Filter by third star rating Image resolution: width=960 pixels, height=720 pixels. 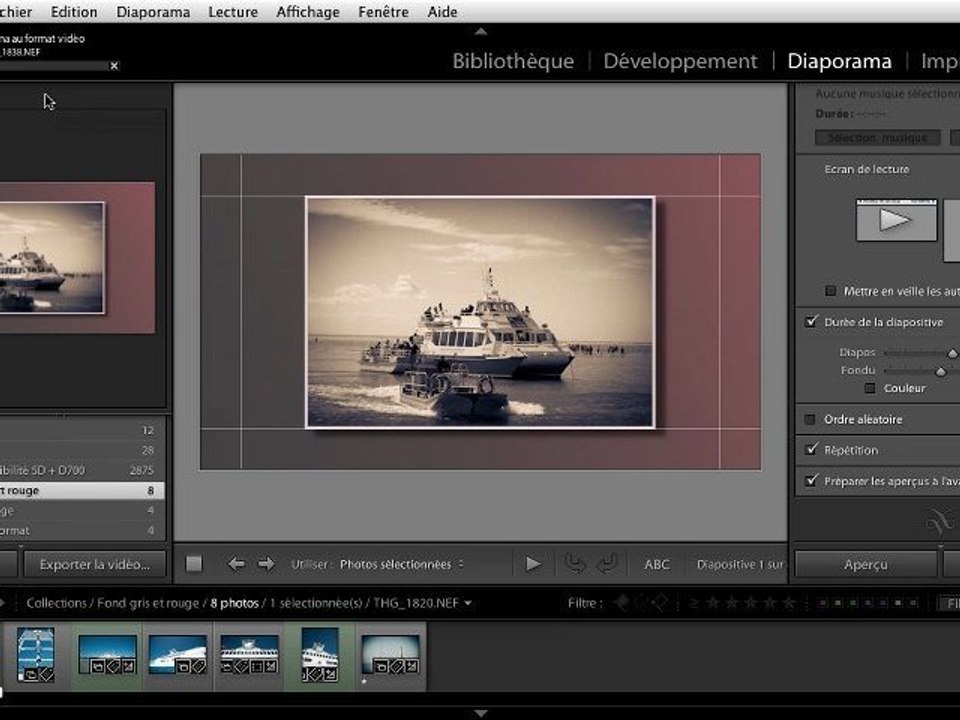(x=751, y=603)
